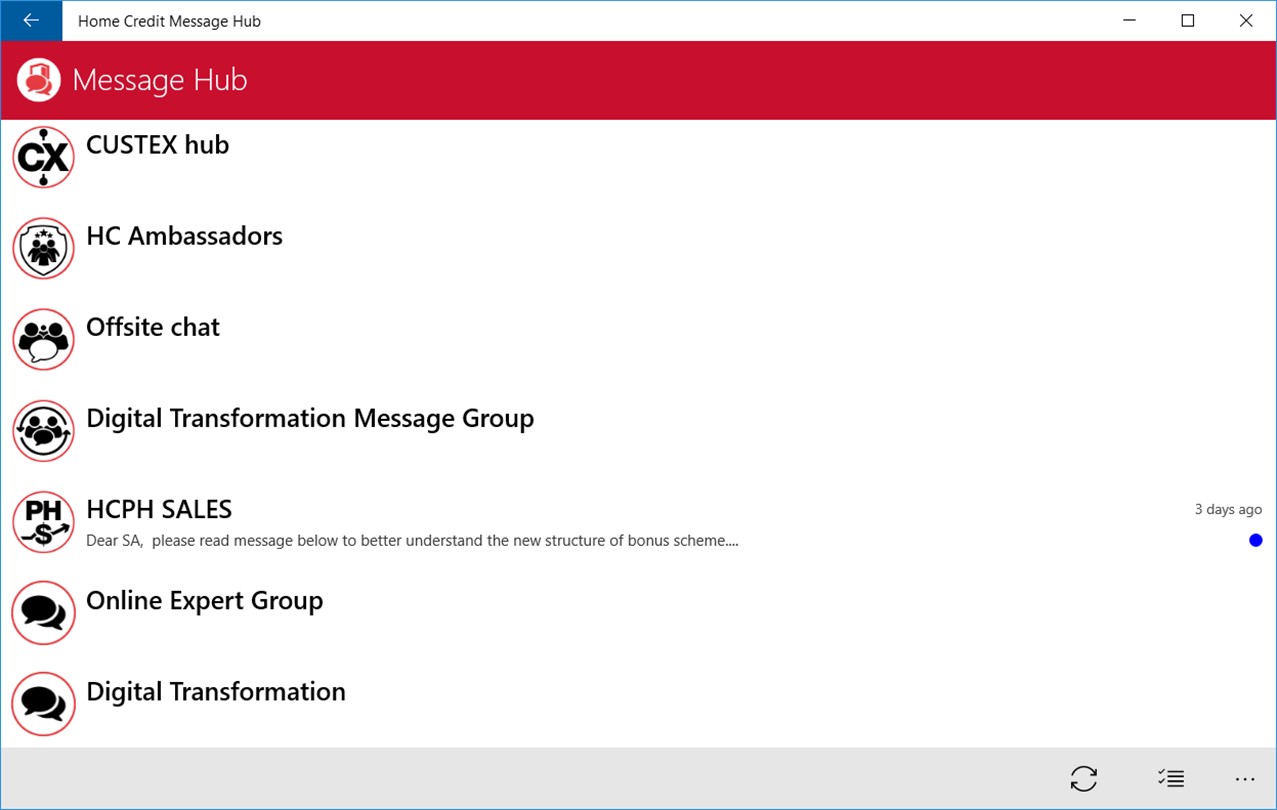The image size is (1277, 810).
Task: Open Digital Transformation Message Group title
Action: [310, 418]
